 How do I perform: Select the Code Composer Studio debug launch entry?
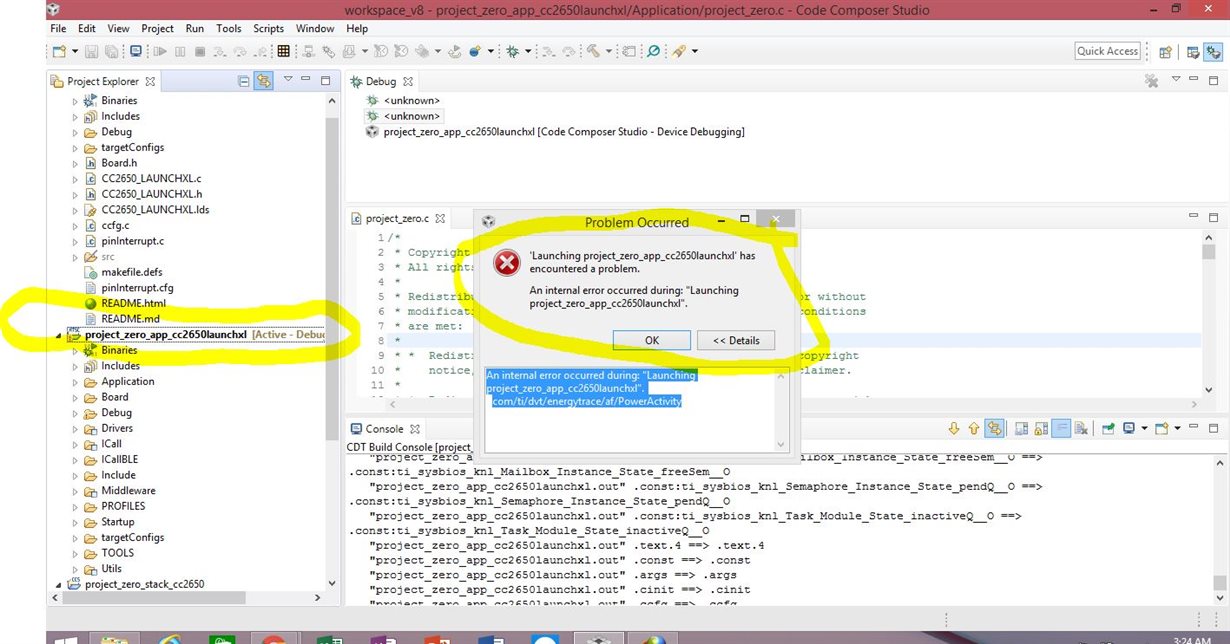click(563, 132)
